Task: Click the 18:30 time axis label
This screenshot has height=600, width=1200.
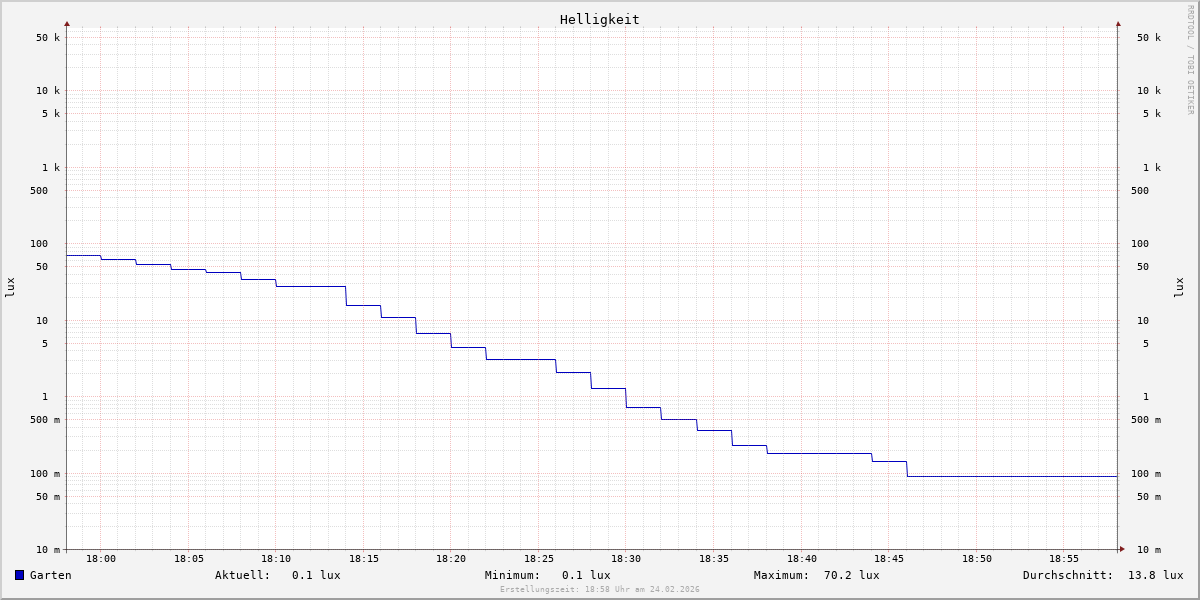Action: coord(626,559)
